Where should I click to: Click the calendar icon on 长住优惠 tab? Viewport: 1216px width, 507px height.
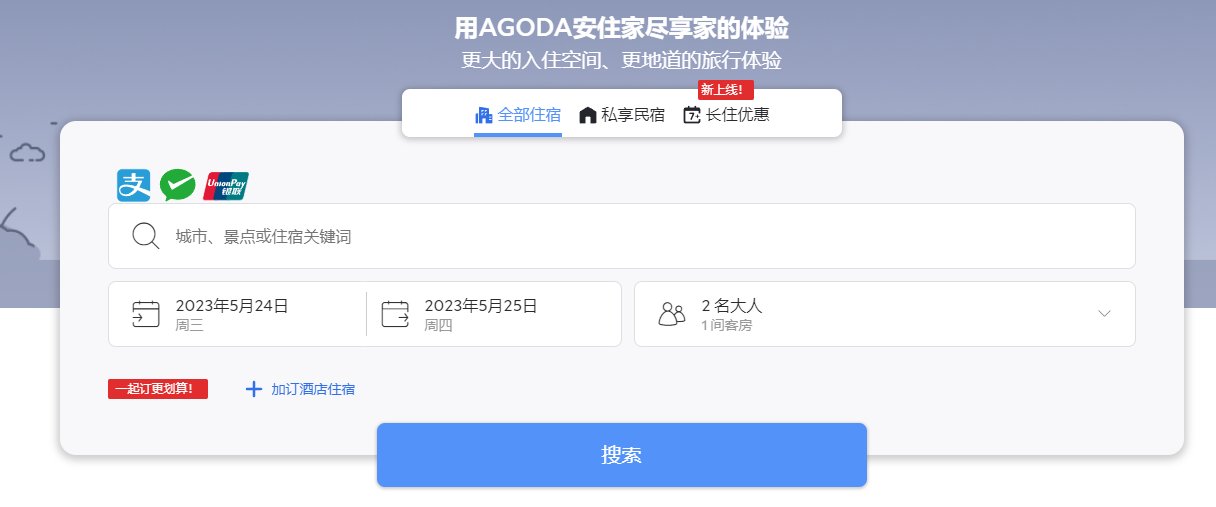click(x=692, y=115)
